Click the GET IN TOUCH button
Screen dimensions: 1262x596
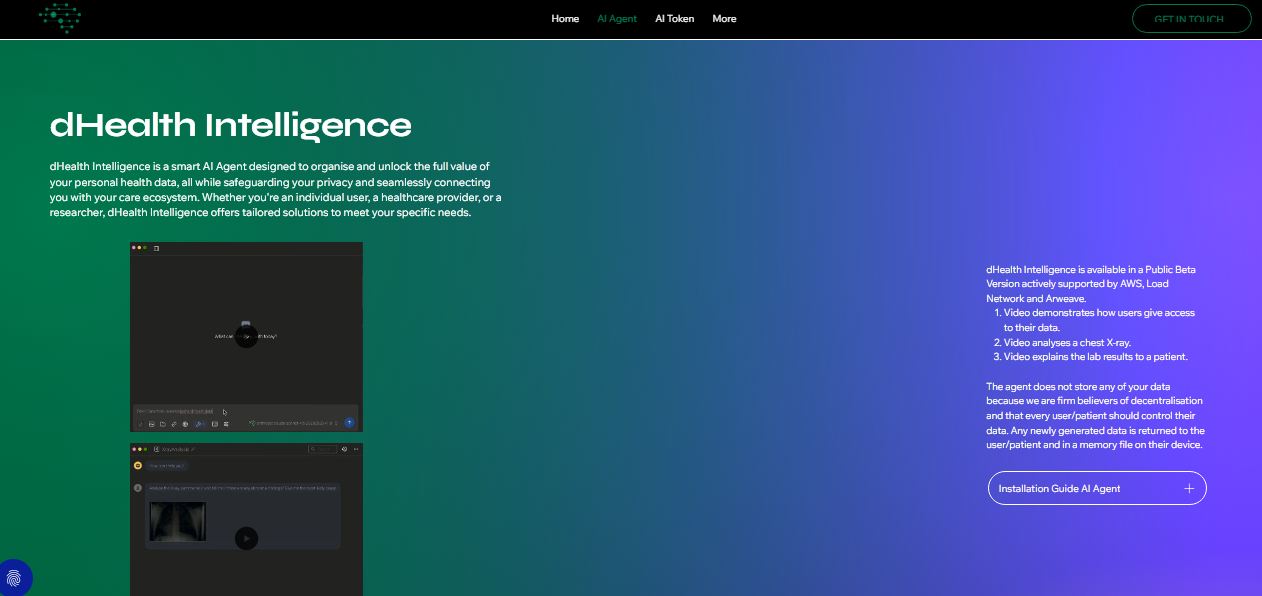pyautogui.click(x=1191, y=18)
